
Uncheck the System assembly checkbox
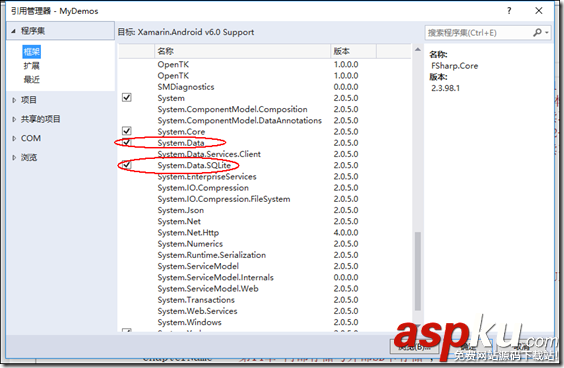point(127,97)
